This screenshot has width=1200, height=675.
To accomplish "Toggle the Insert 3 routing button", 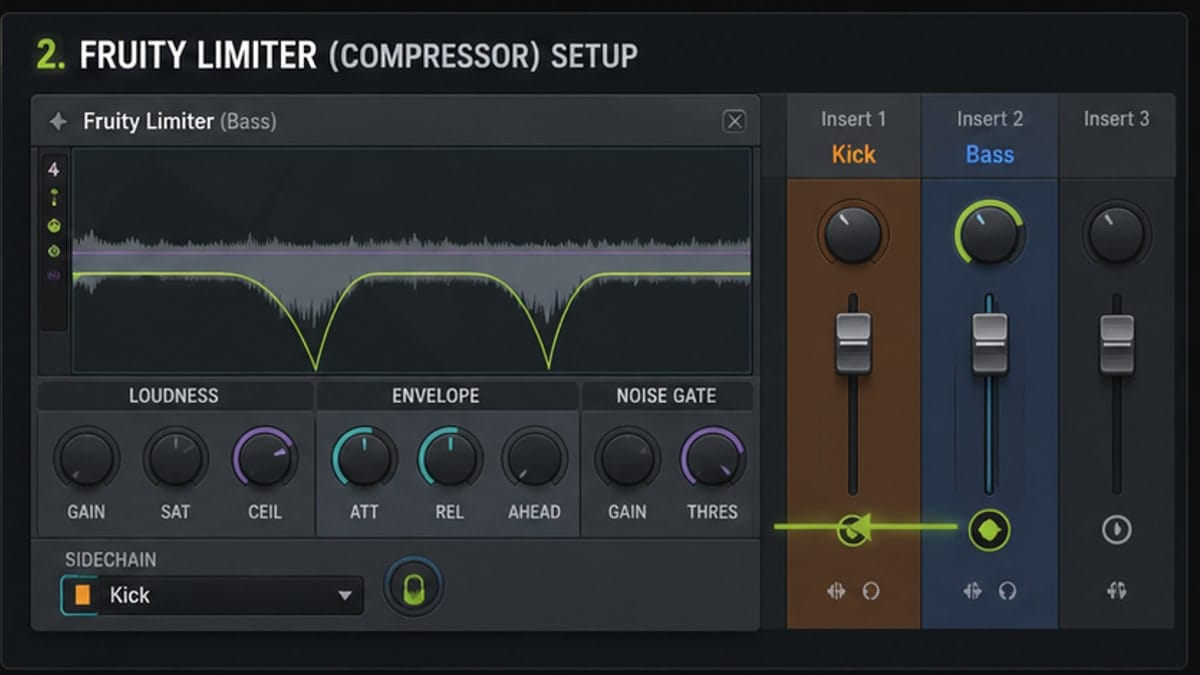I will click(1116, 530).
